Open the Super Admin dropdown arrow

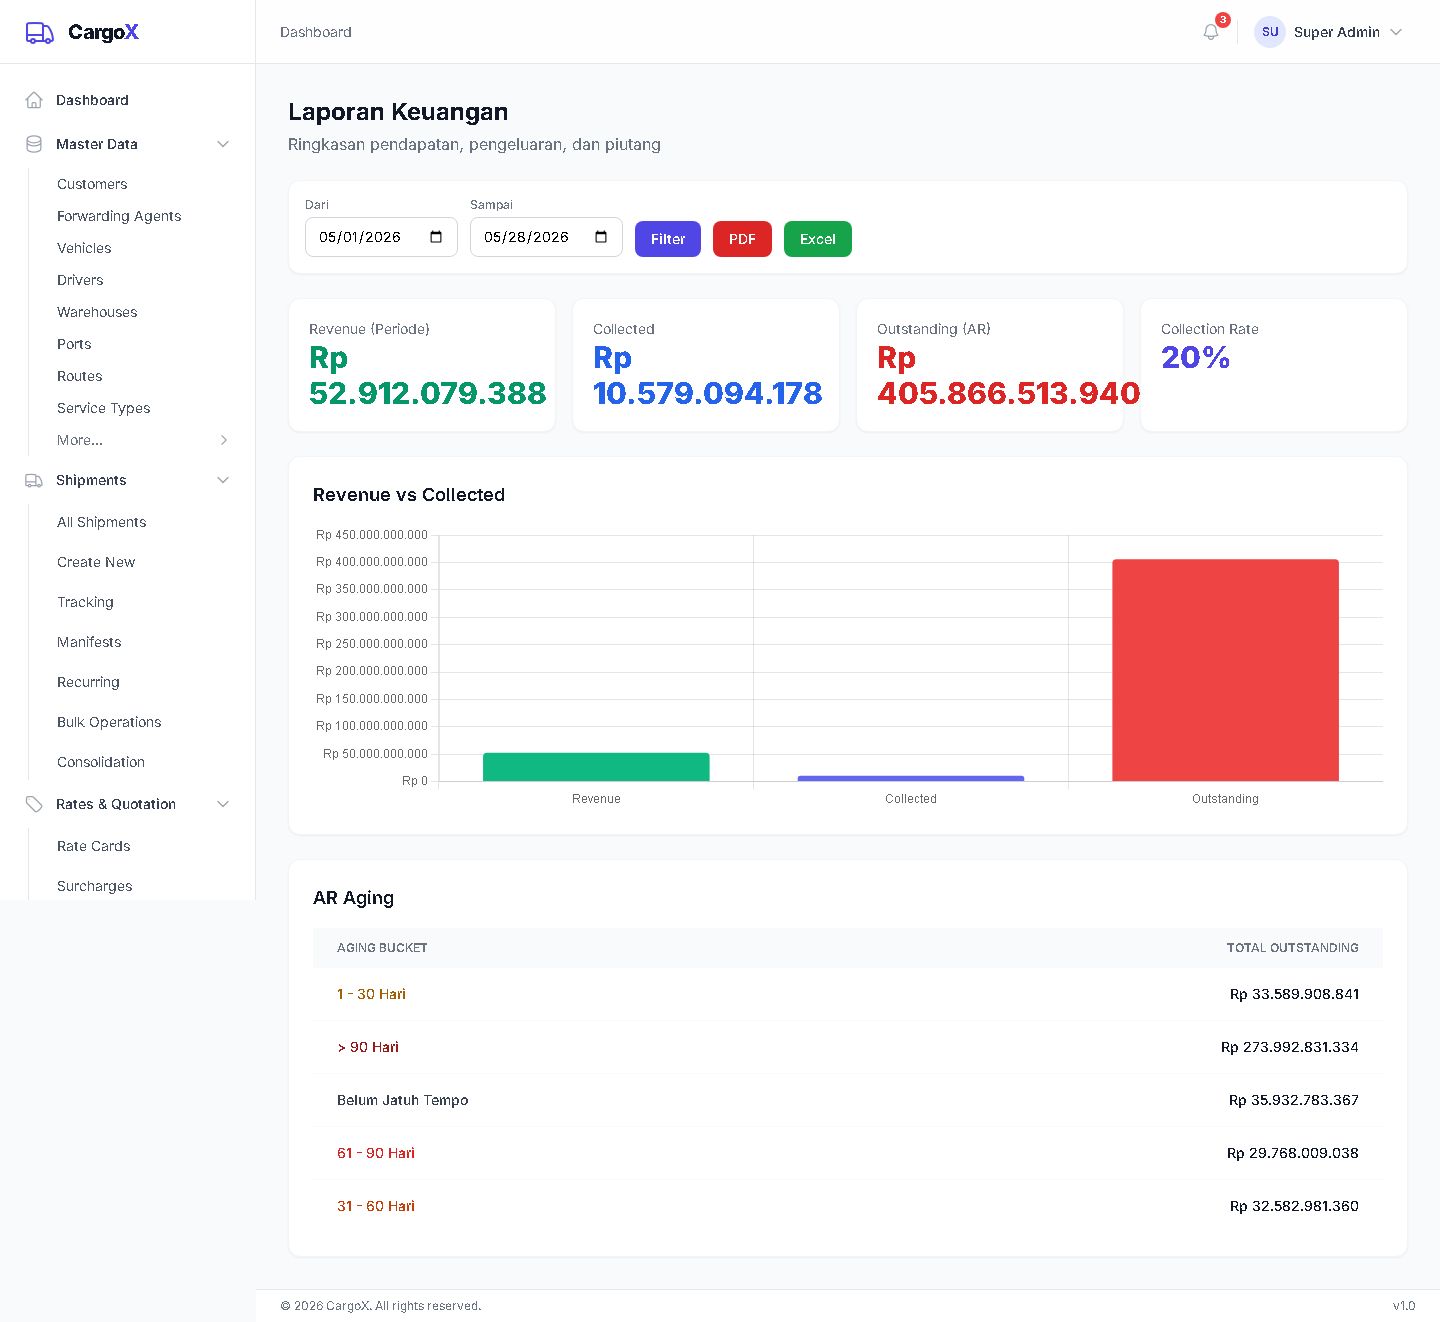[1396, 32]
